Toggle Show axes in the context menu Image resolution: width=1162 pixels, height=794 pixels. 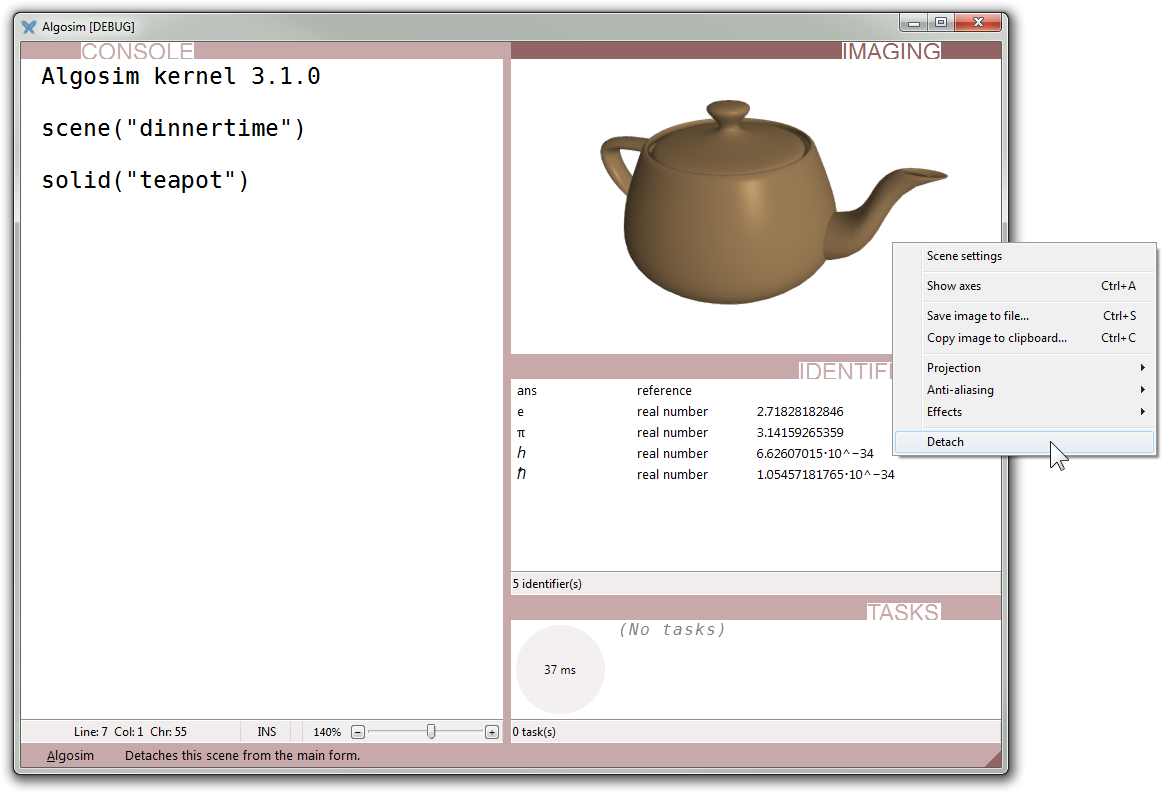[x=954, y=286]
